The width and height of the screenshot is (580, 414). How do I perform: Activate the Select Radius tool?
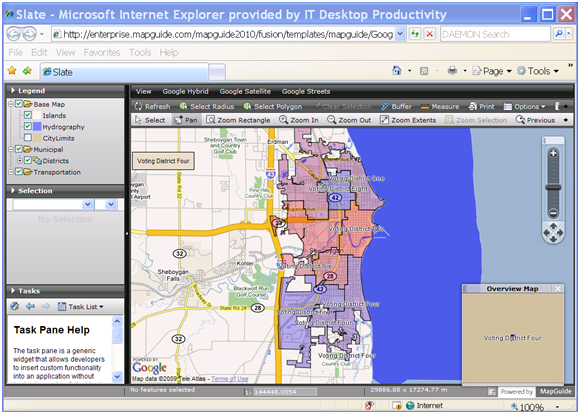click(206, 107)
